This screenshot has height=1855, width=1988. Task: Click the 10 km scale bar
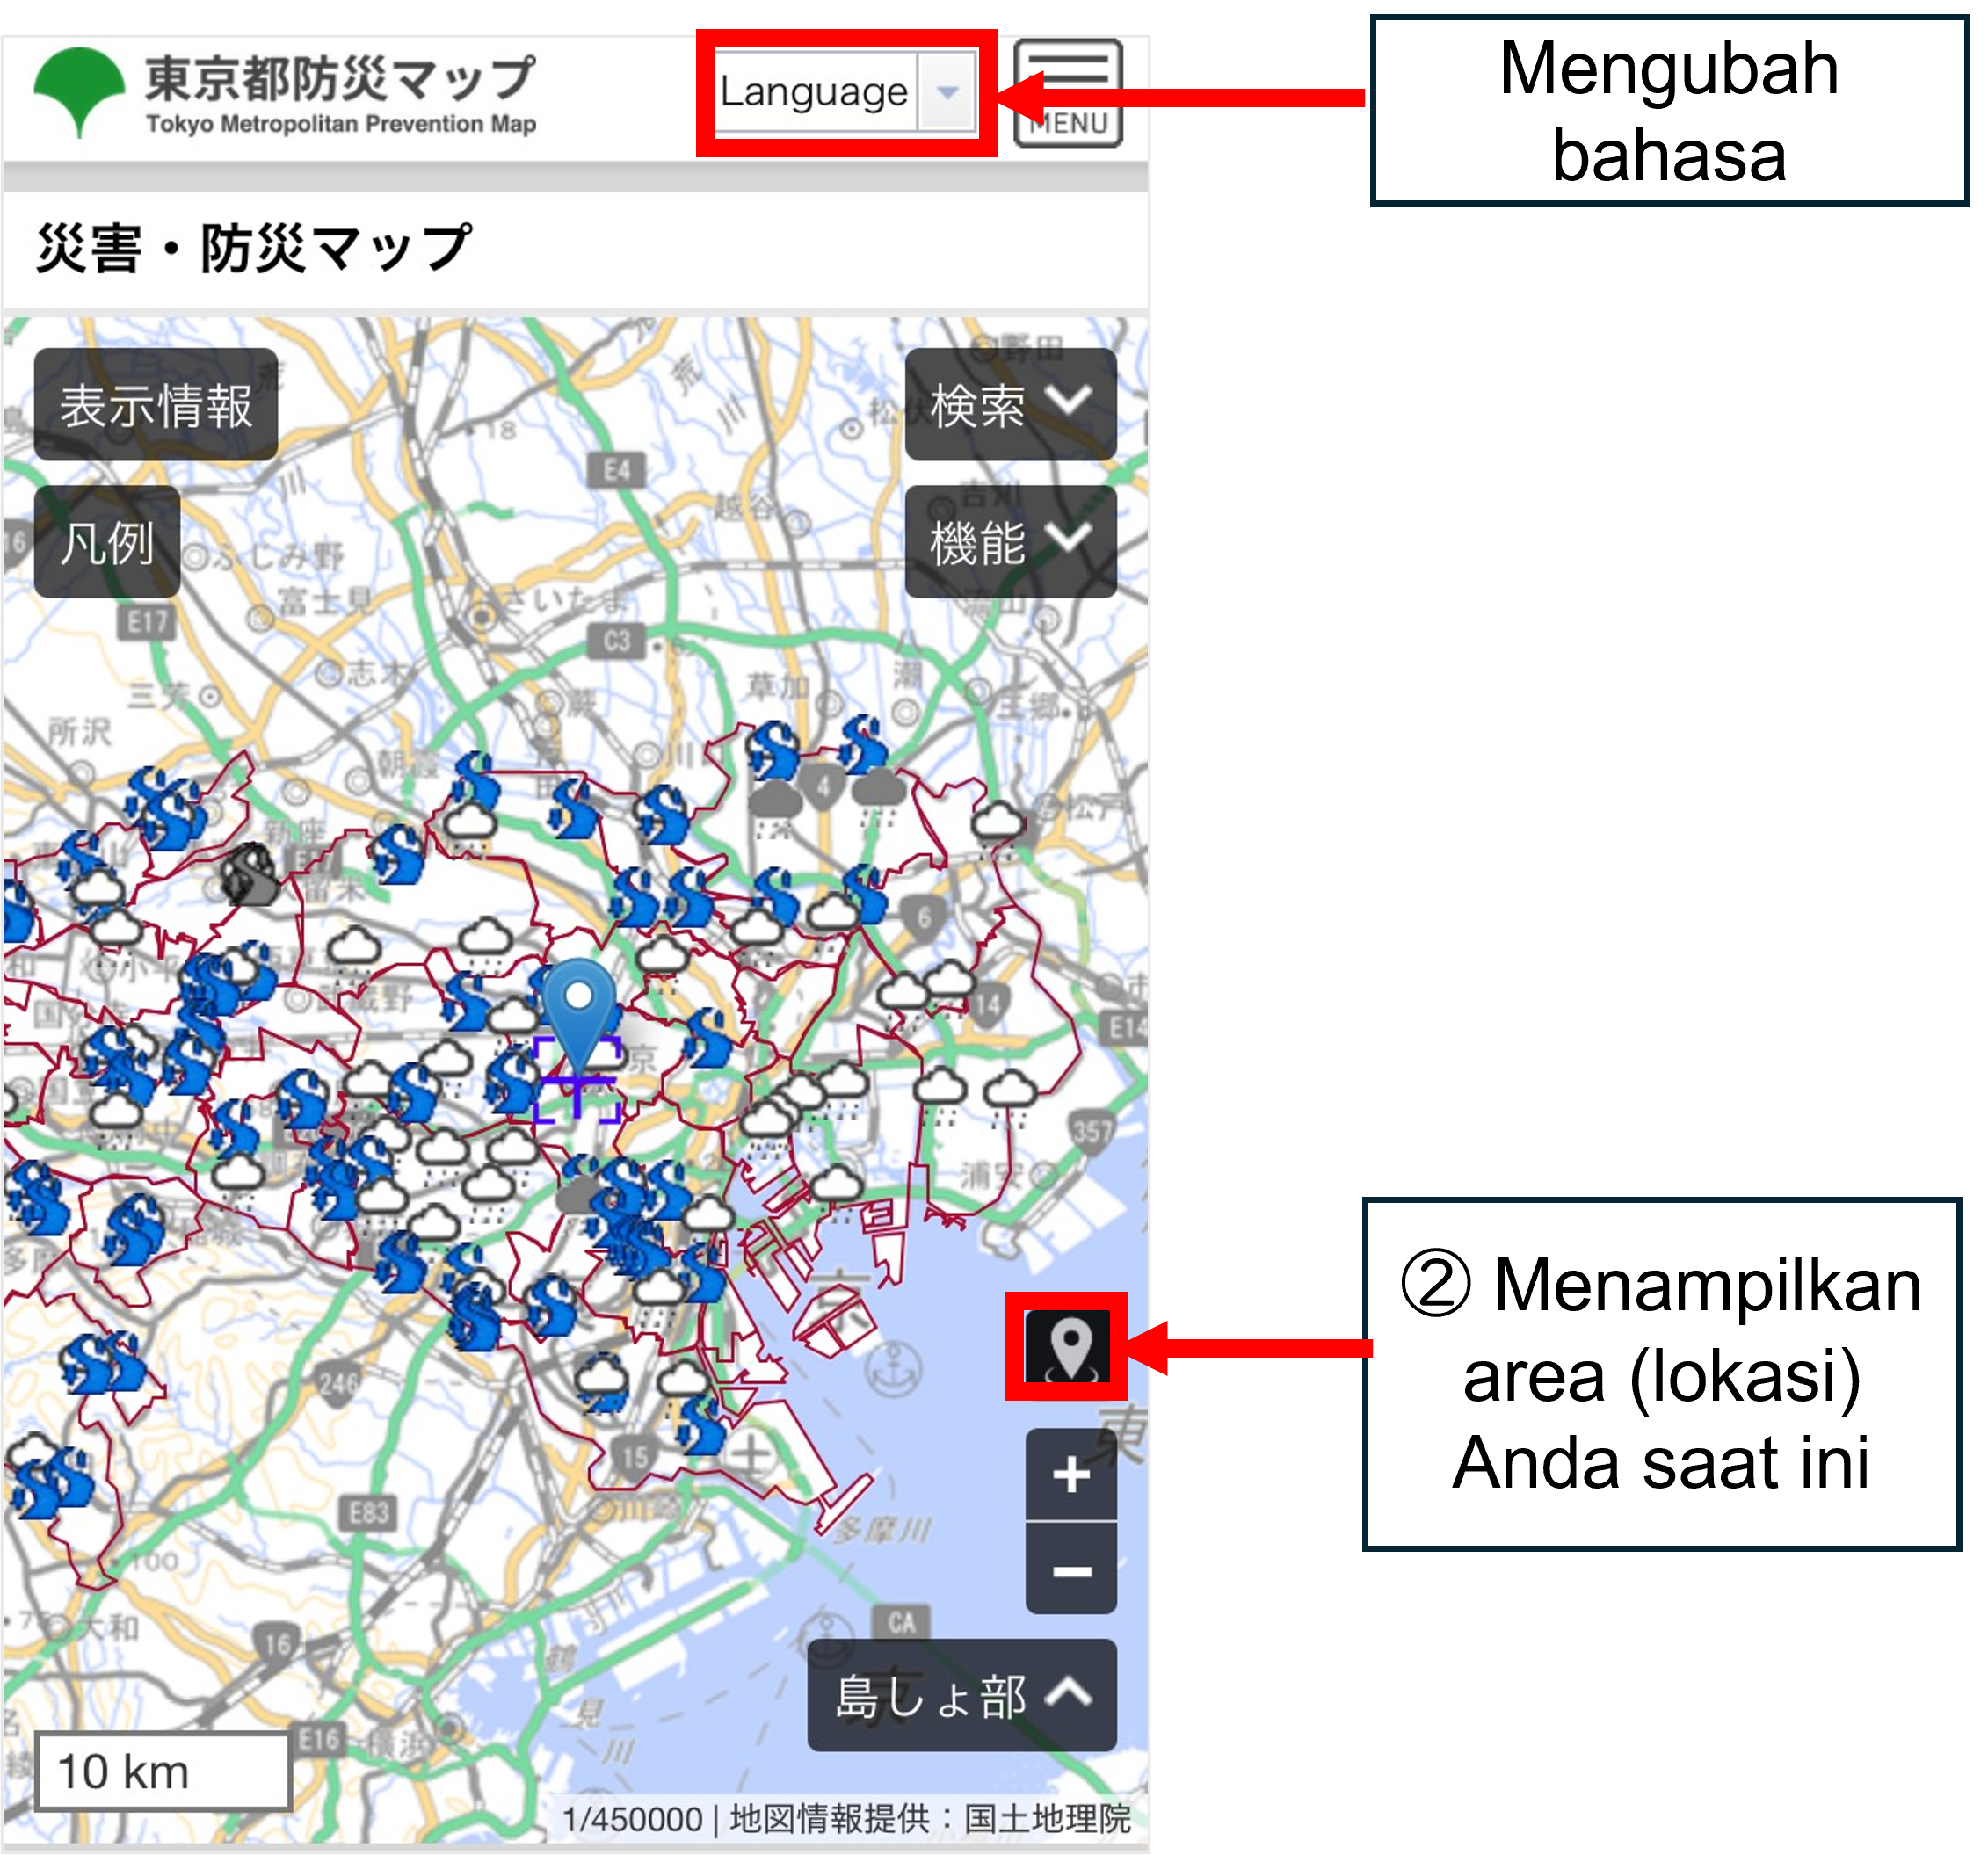(163, 1772)
